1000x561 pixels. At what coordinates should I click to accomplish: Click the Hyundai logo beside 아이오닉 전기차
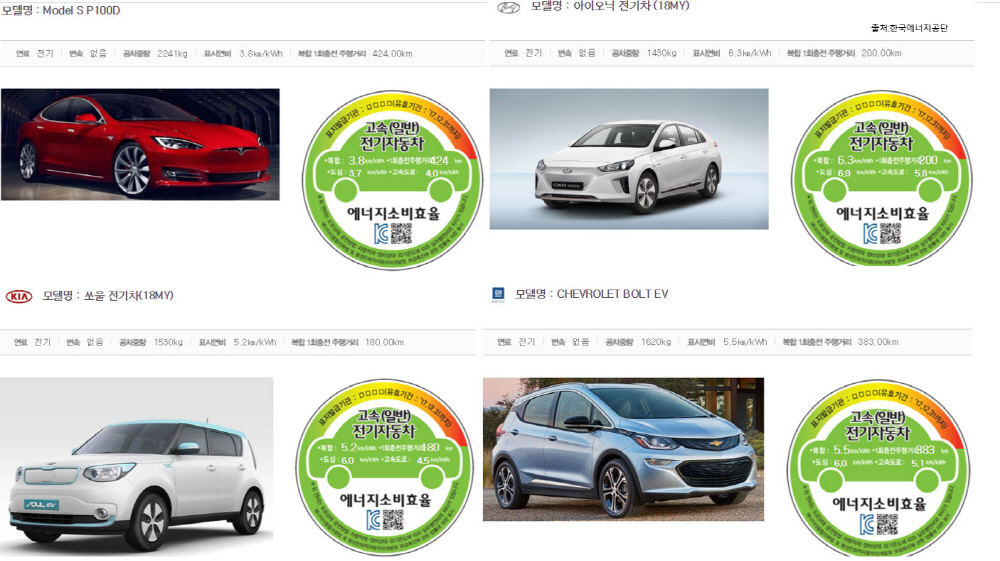click(508, 8)
